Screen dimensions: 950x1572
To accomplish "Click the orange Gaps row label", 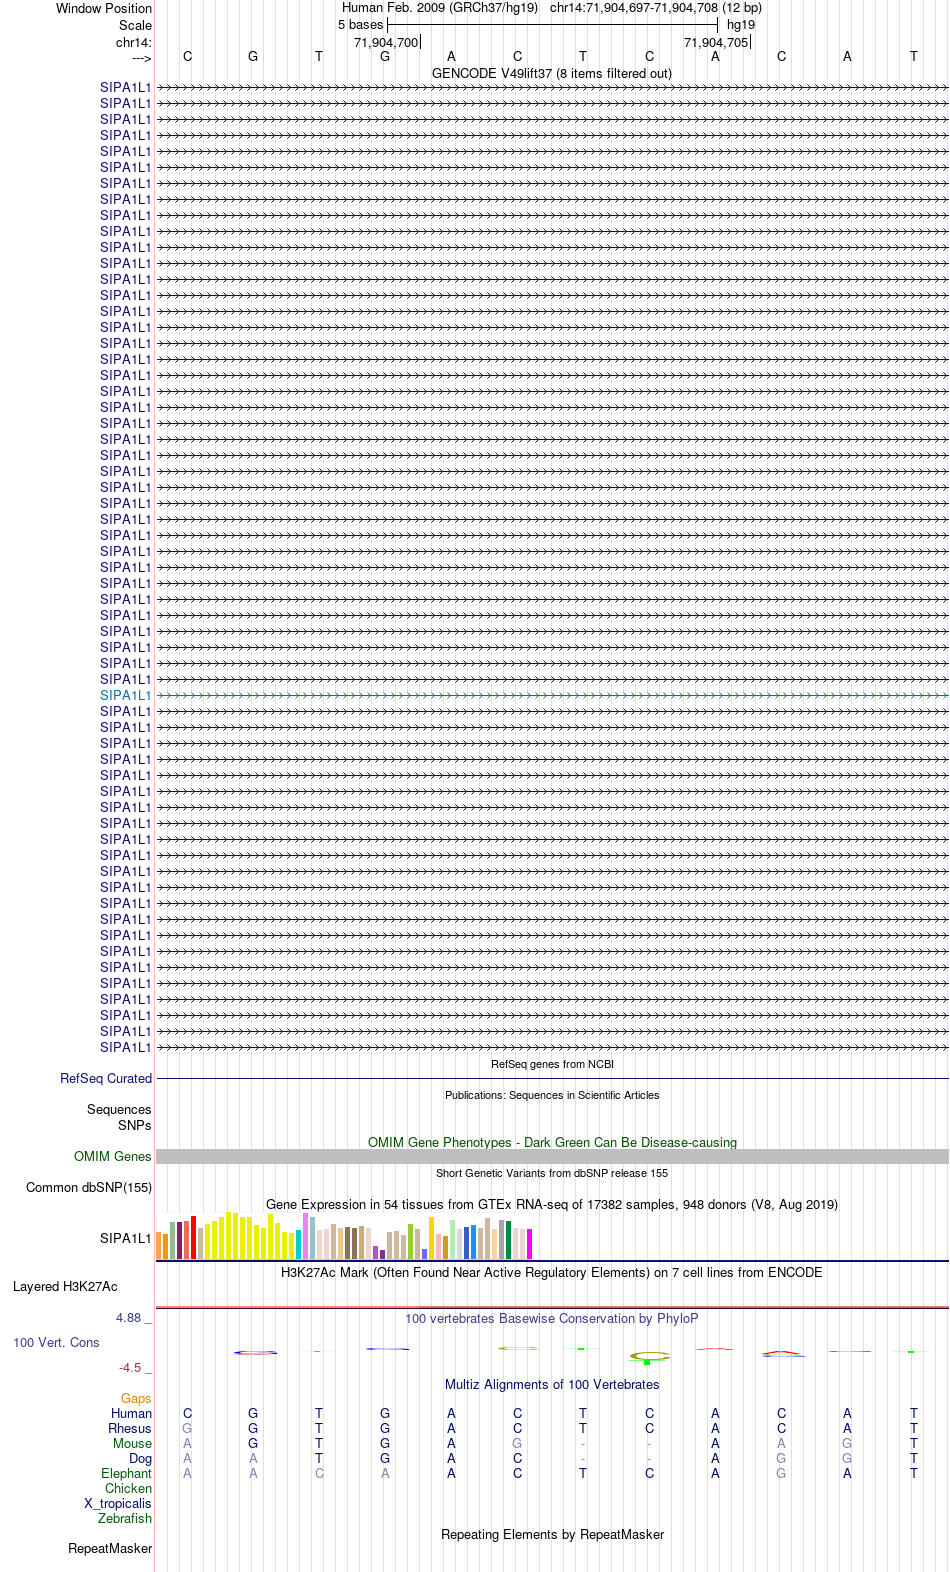I will pos(136,1398).
